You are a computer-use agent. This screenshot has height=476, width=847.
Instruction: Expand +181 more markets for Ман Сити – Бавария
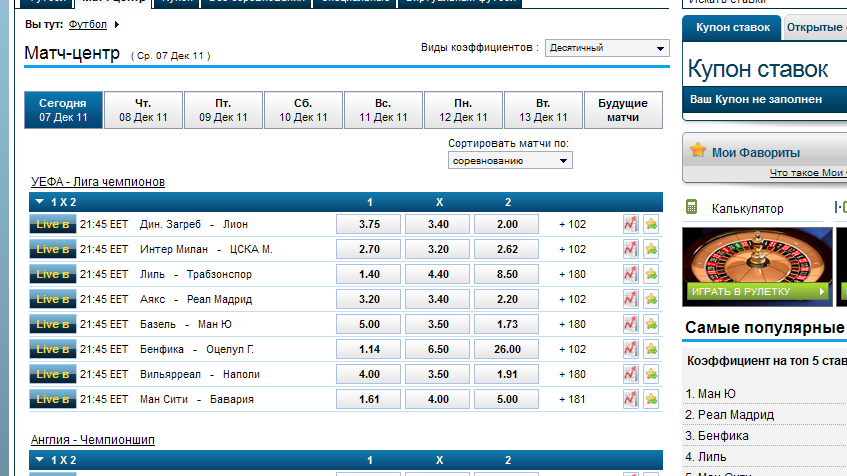click(573, 399)
